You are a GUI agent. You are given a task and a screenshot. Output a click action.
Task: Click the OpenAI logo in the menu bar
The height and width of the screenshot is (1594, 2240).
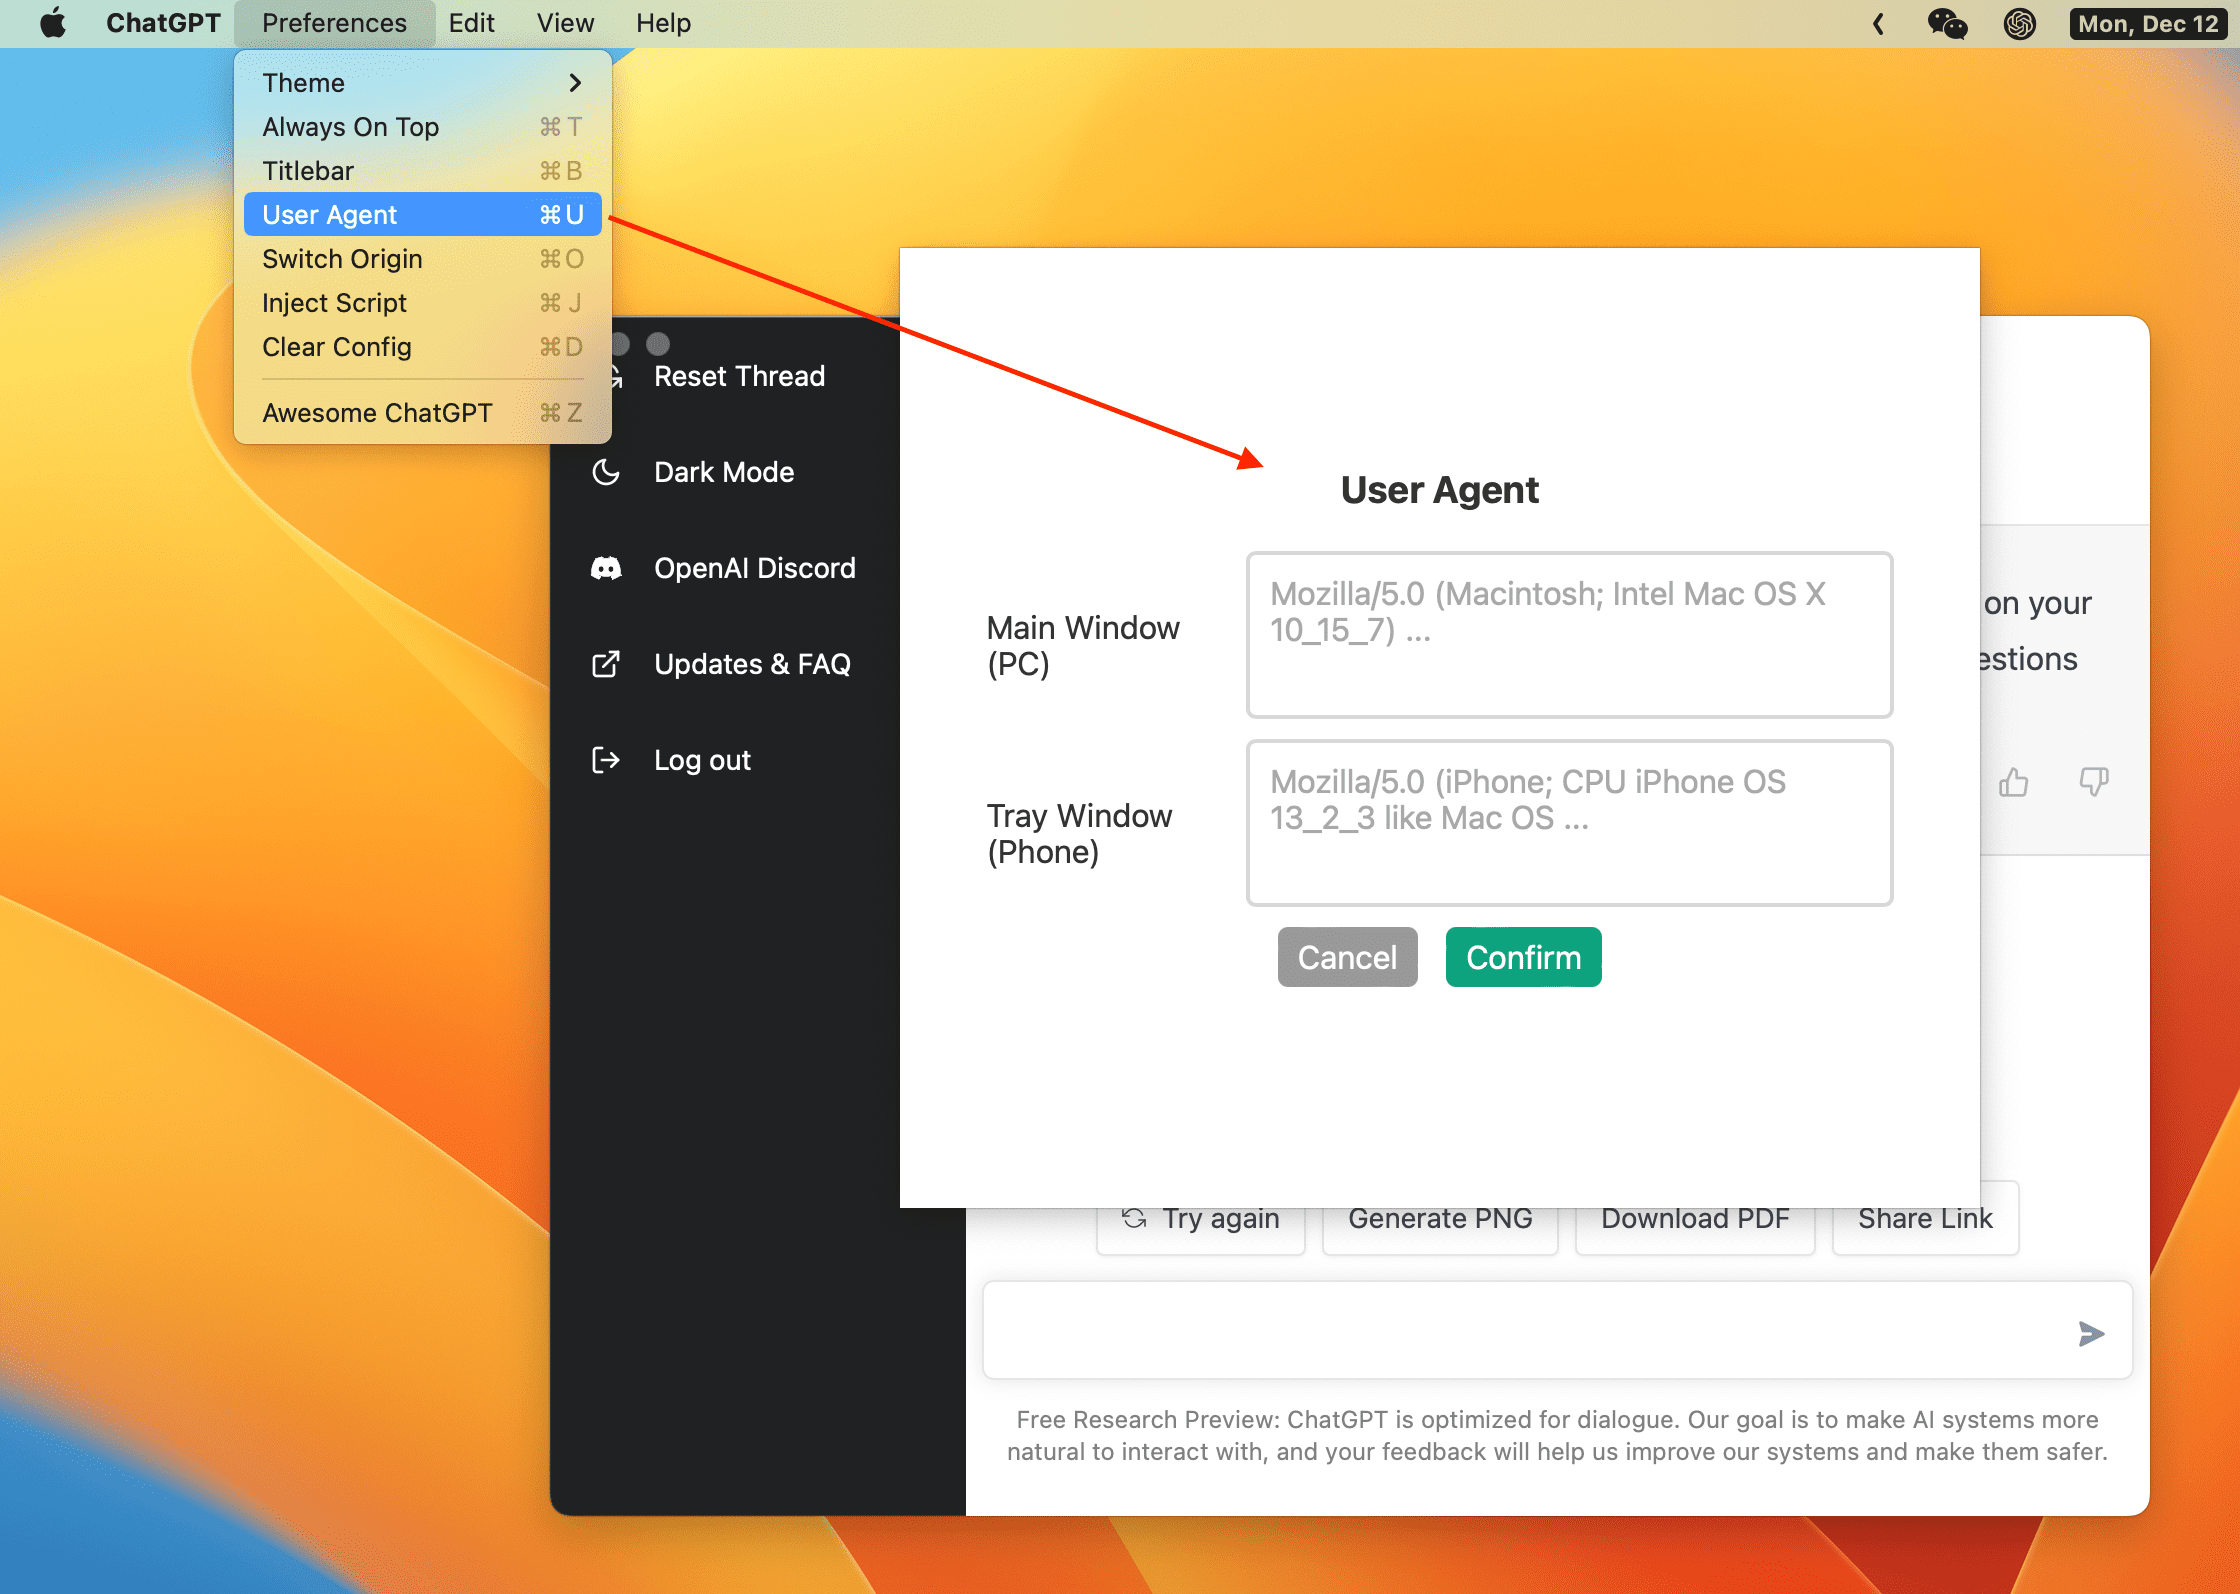coord(2021,23)
